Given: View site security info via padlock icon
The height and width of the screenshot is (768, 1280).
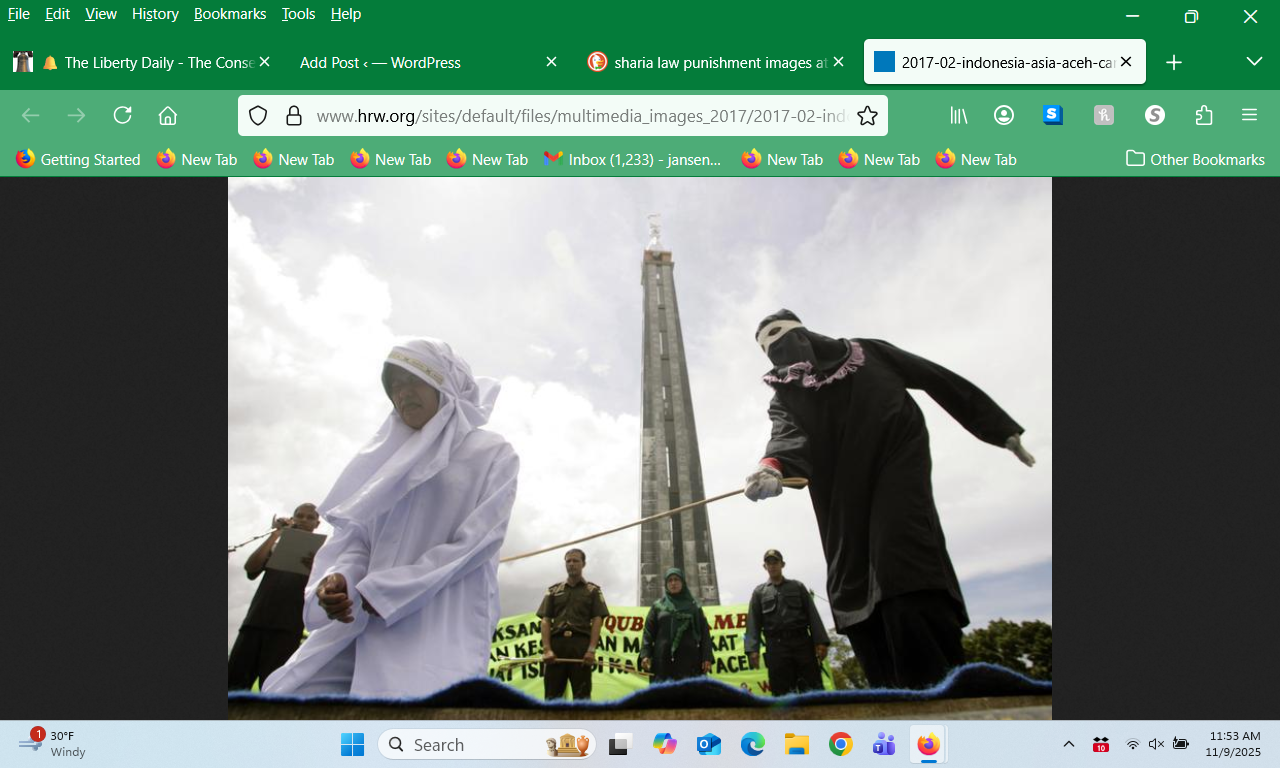Looking at the screenshot, I should click(x=294, y=116).
